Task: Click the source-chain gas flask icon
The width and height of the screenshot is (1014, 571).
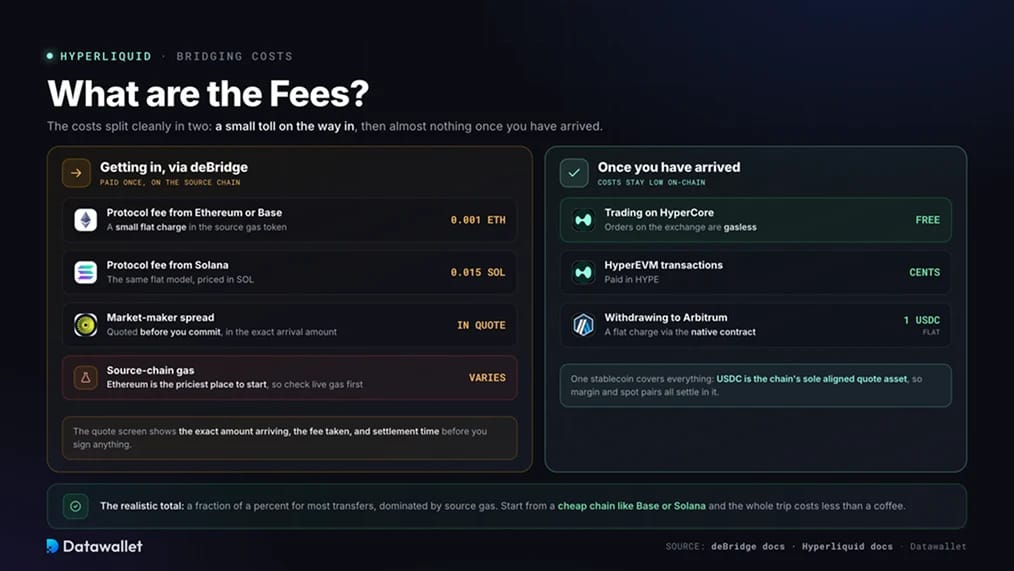Action: [85, 378]
